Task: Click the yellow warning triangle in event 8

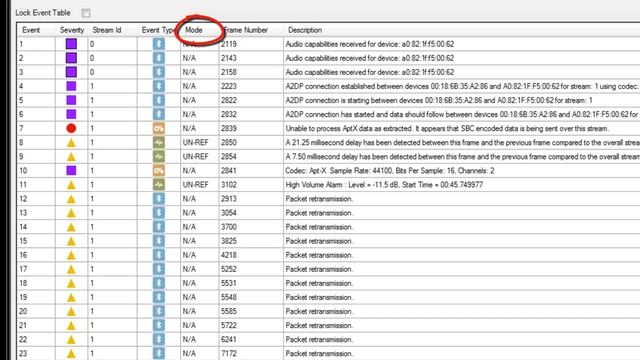Action: point(71,143)
